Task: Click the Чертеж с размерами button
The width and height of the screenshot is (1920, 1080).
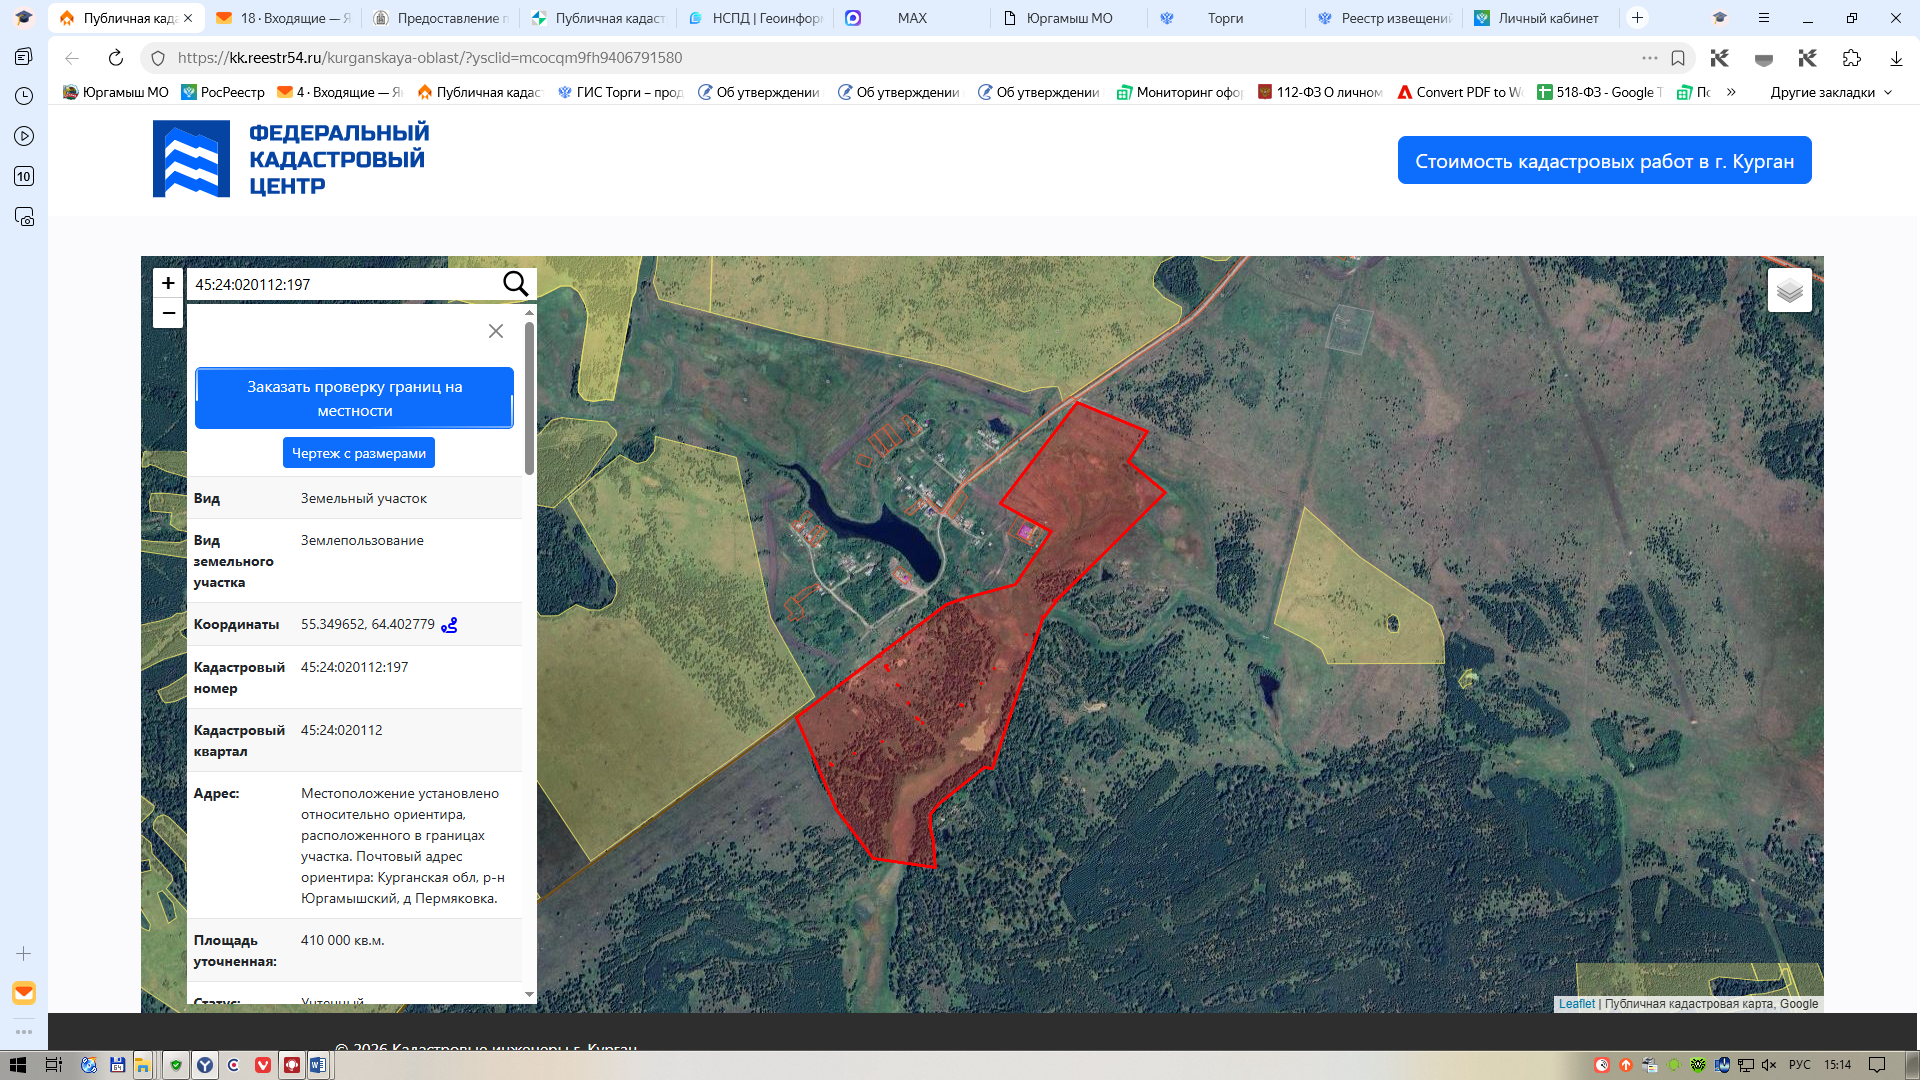Action: pos(358,453)
